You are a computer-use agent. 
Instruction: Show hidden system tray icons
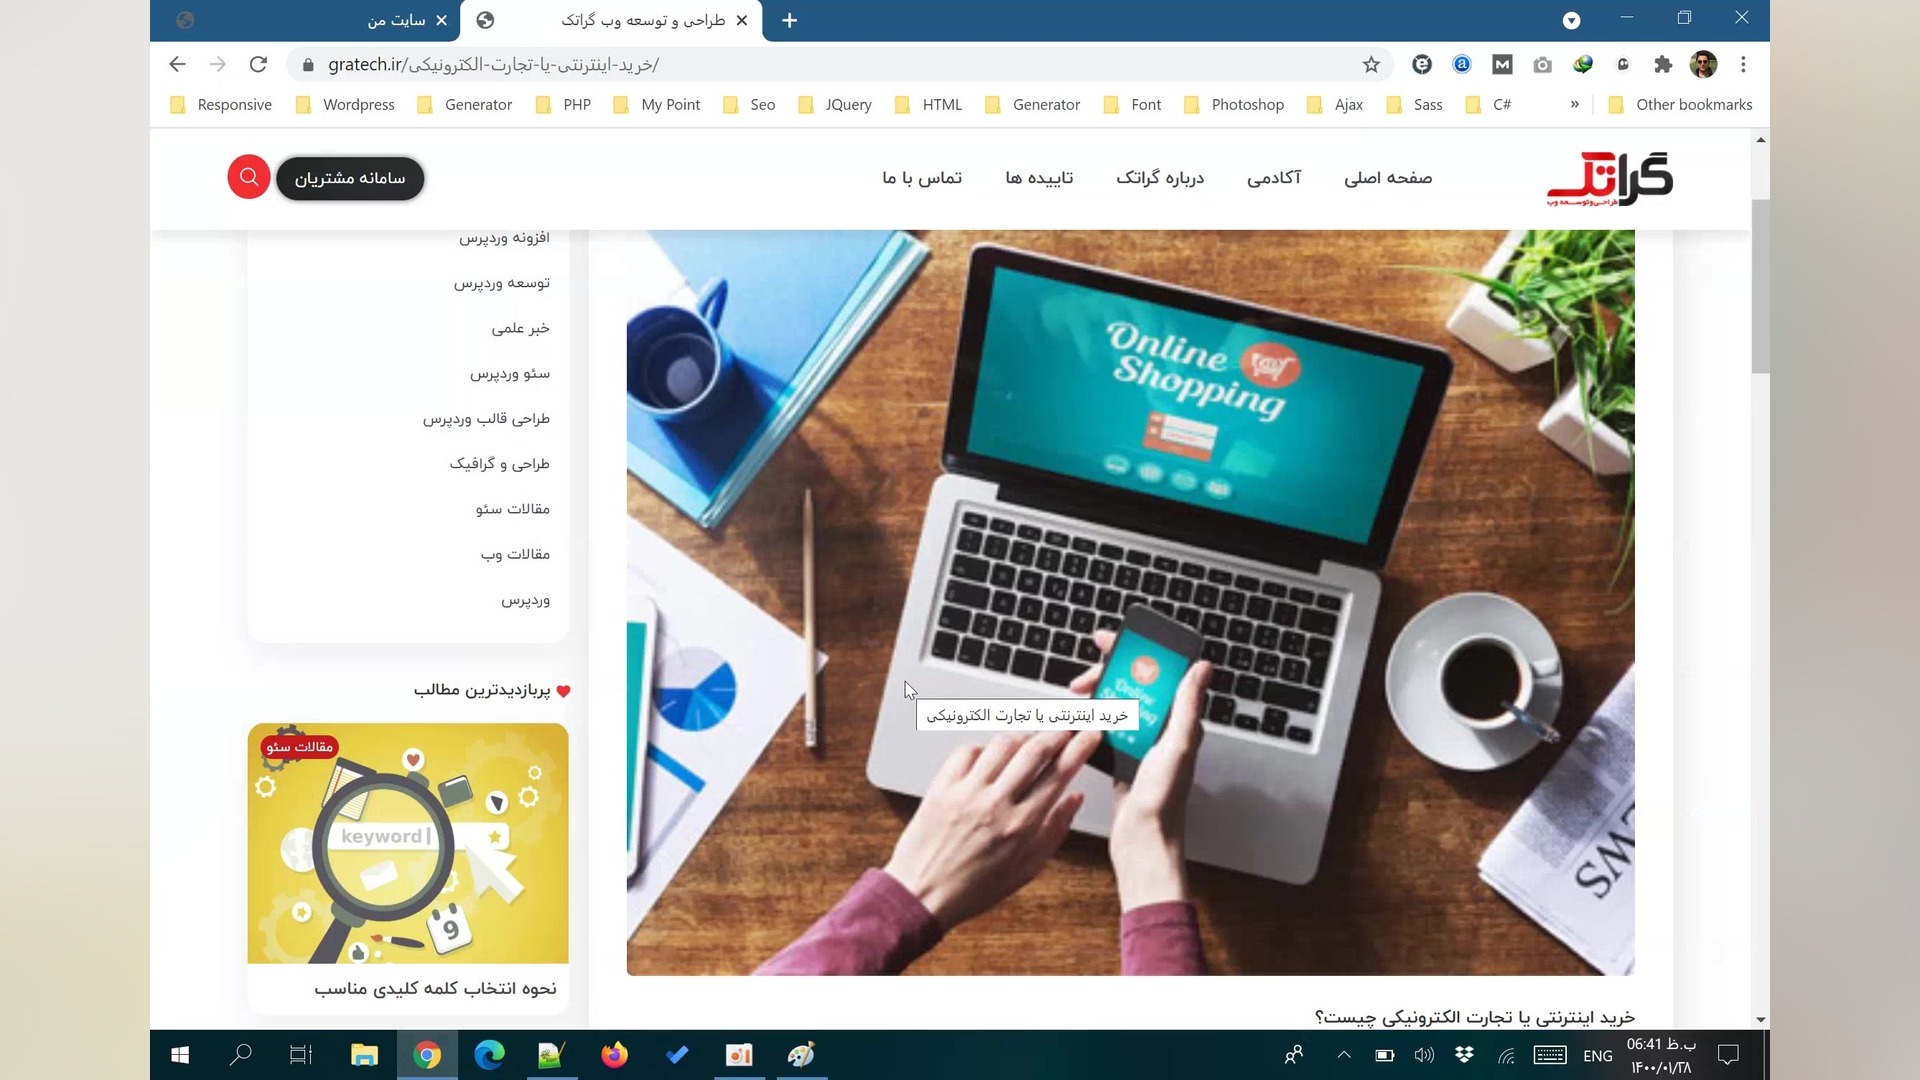(1344, 1055)
